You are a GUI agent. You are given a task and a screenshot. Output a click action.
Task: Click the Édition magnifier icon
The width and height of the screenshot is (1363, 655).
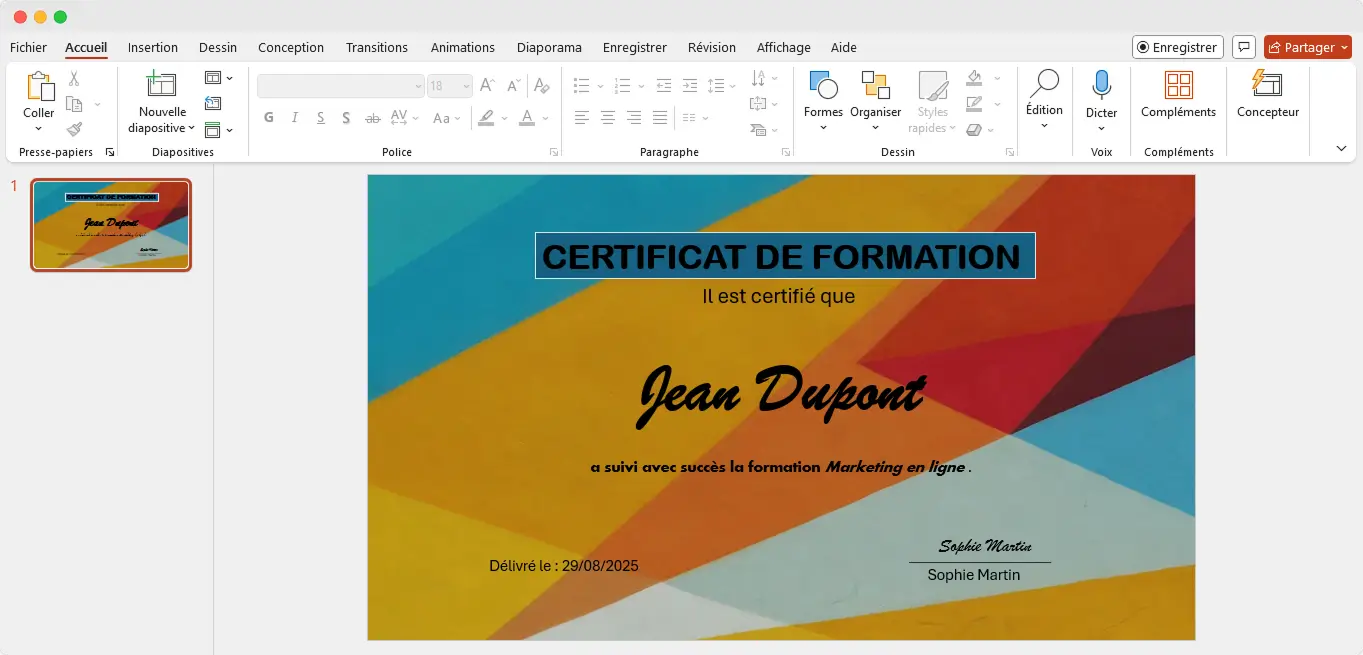1044,84
